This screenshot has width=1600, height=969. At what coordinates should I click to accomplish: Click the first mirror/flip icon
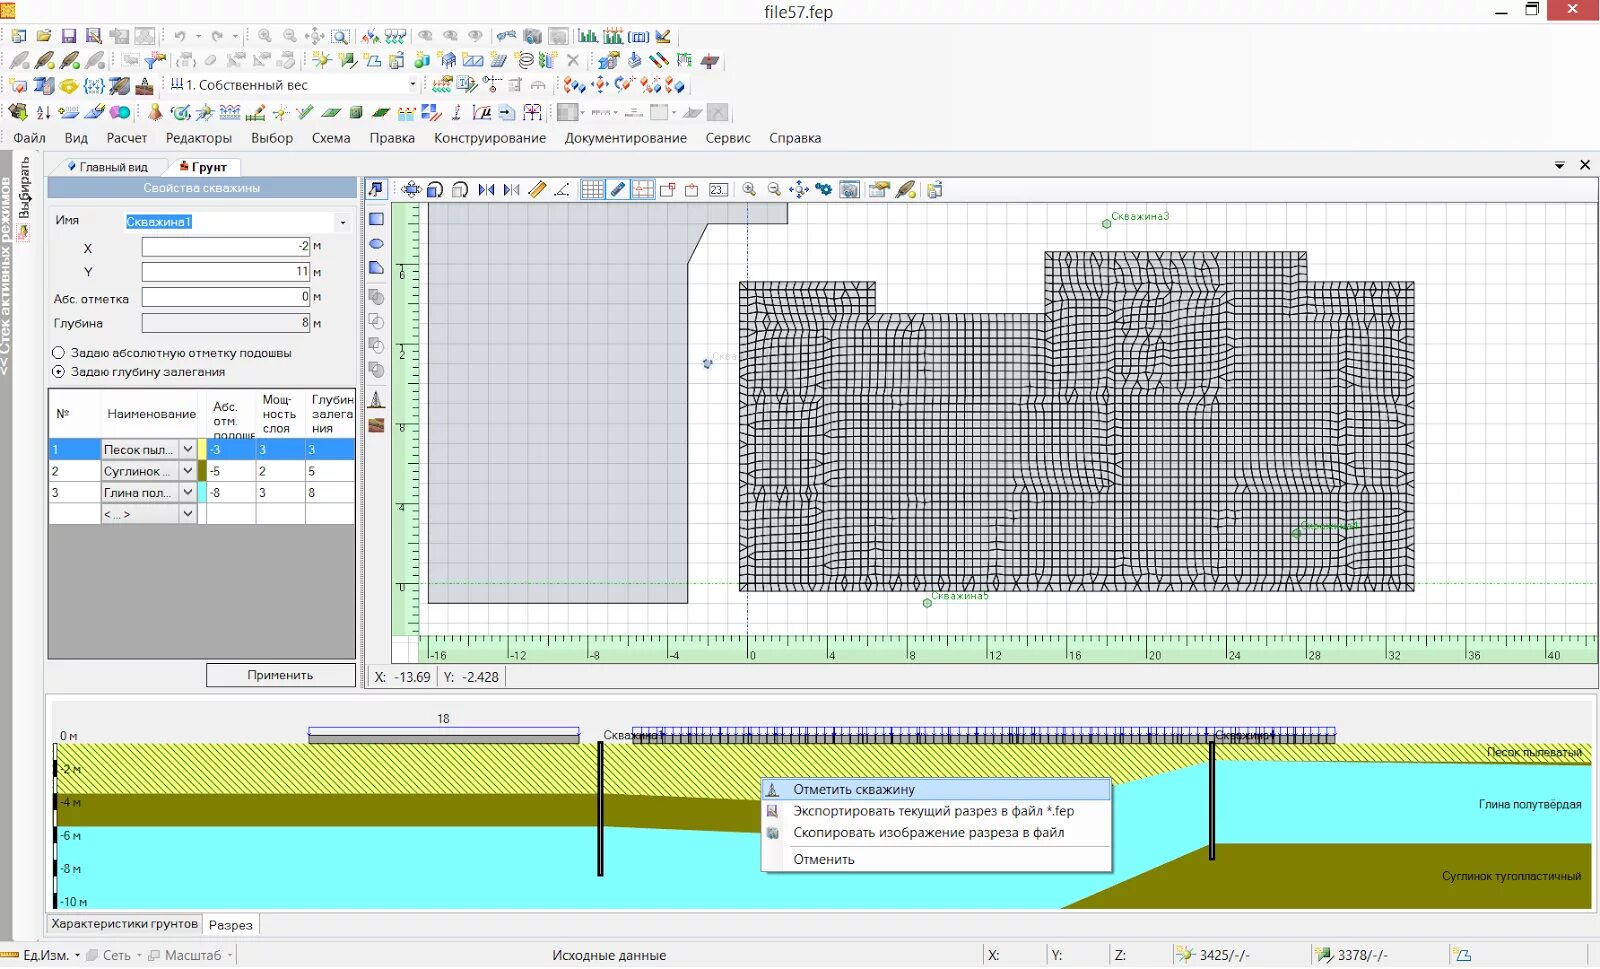click(486, 190)
